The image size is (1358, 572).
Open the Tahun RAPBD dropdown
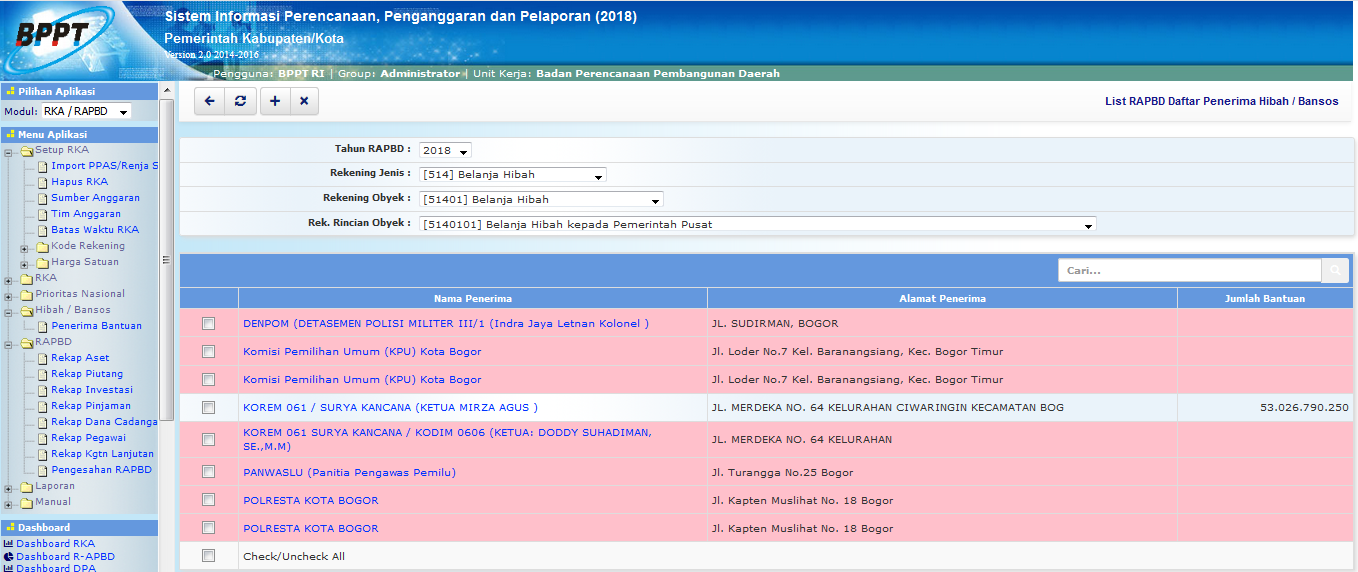tap(445, 151)
